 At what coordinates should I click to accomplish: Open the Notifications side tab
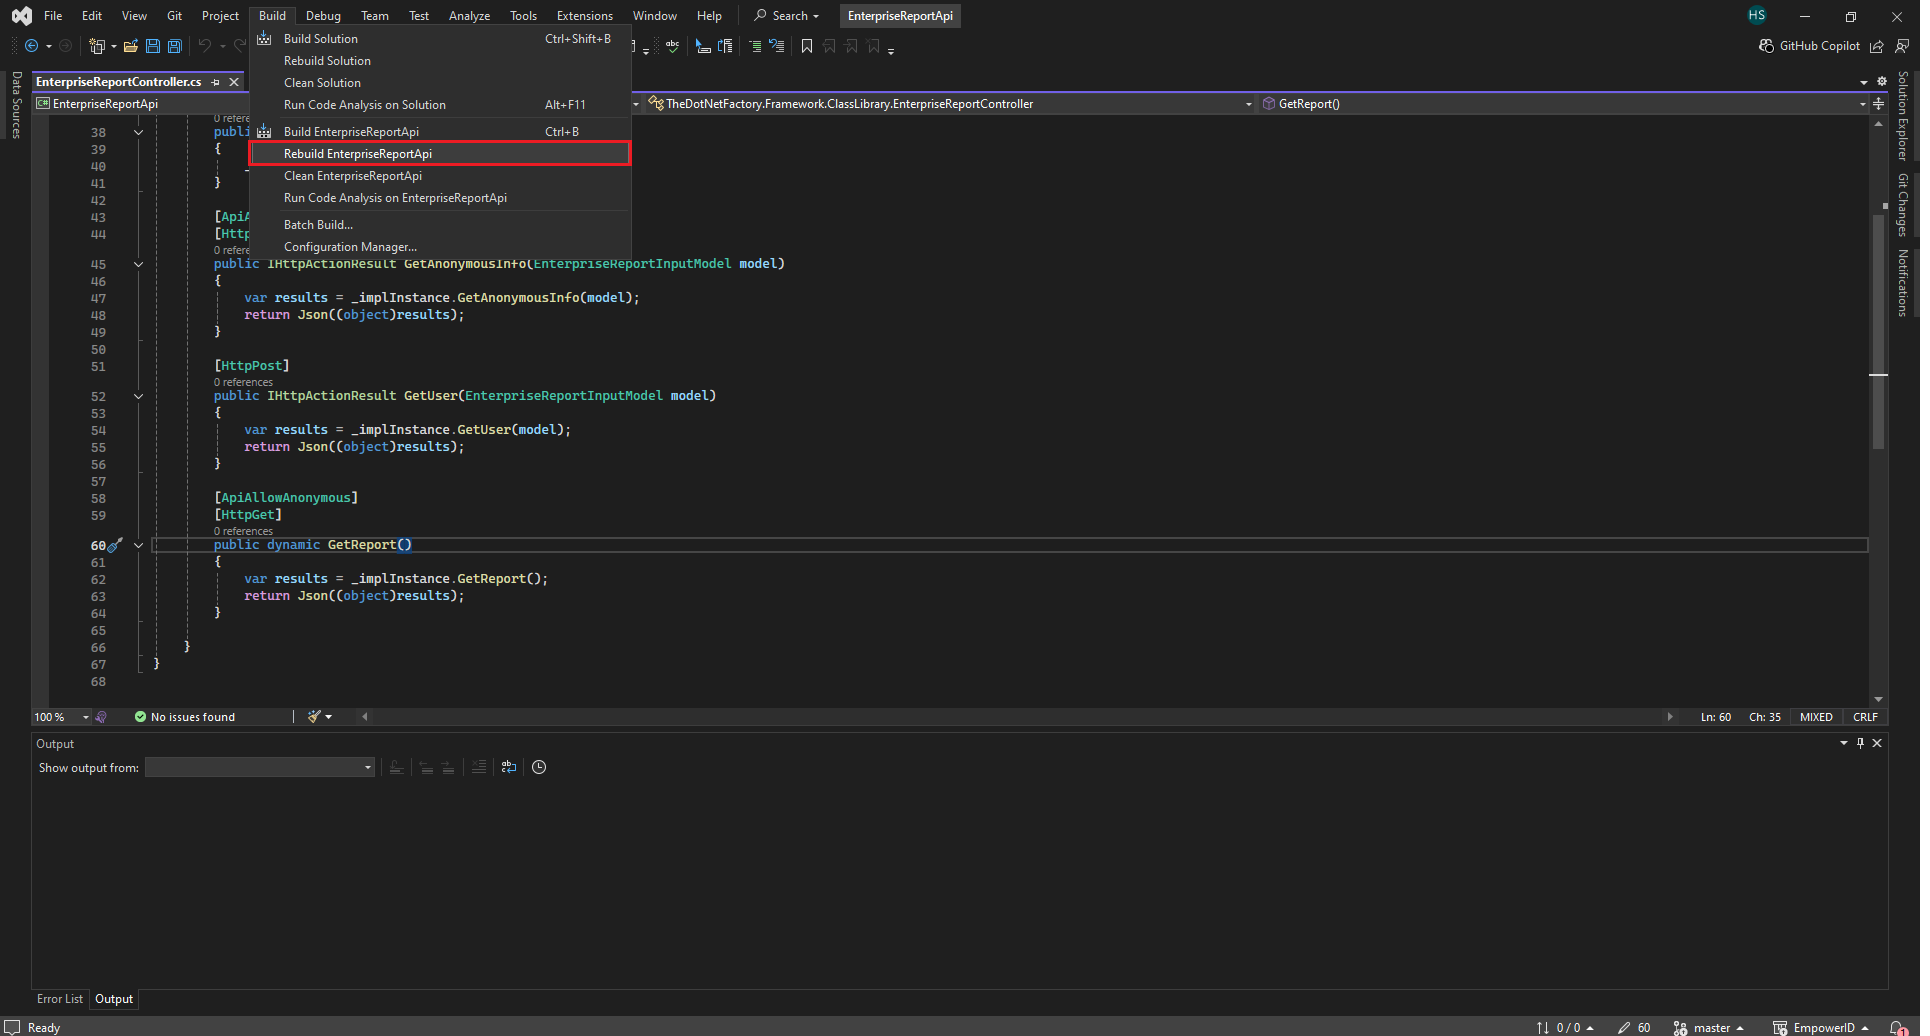coord(1903,282)
